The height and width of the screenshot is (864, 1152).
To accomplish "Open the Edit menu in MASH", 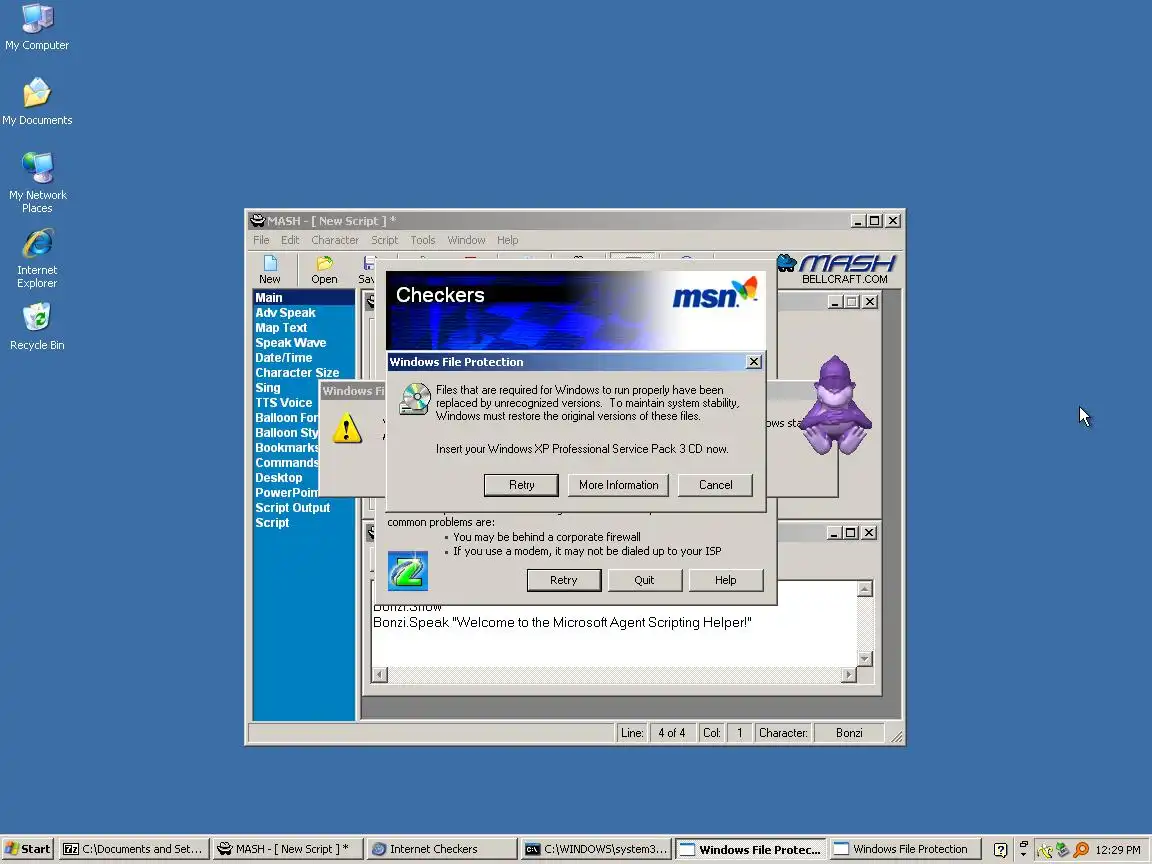I will pos(290,240).
